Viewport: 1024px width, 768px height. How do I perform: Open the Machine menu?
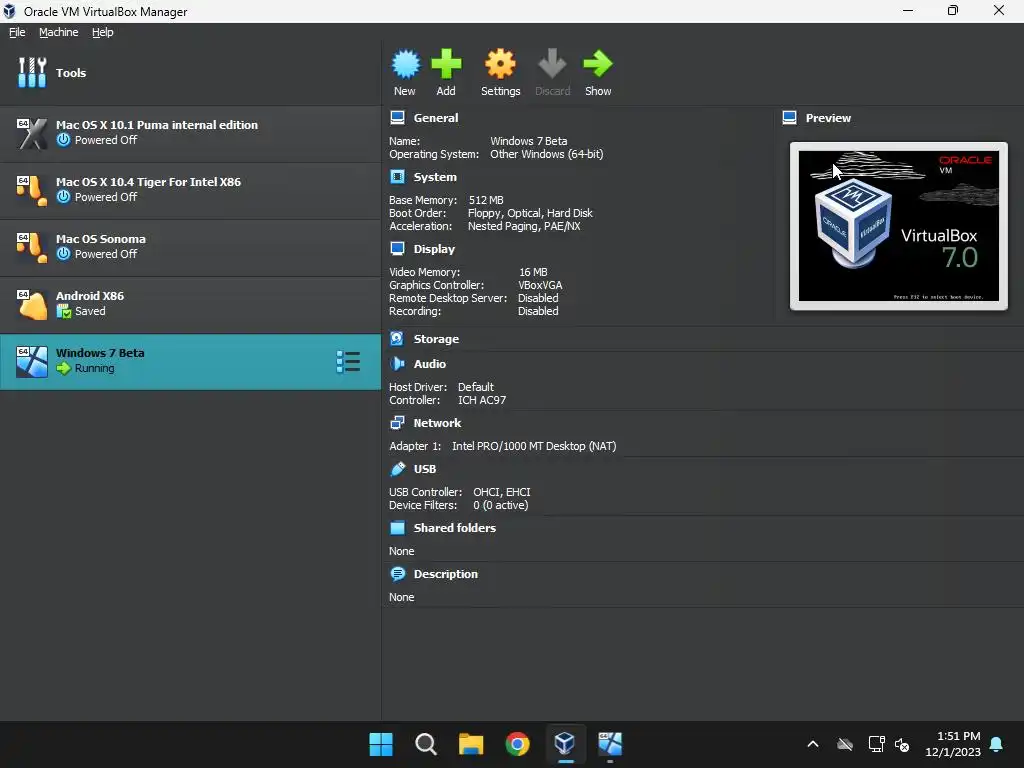(59, 32)
